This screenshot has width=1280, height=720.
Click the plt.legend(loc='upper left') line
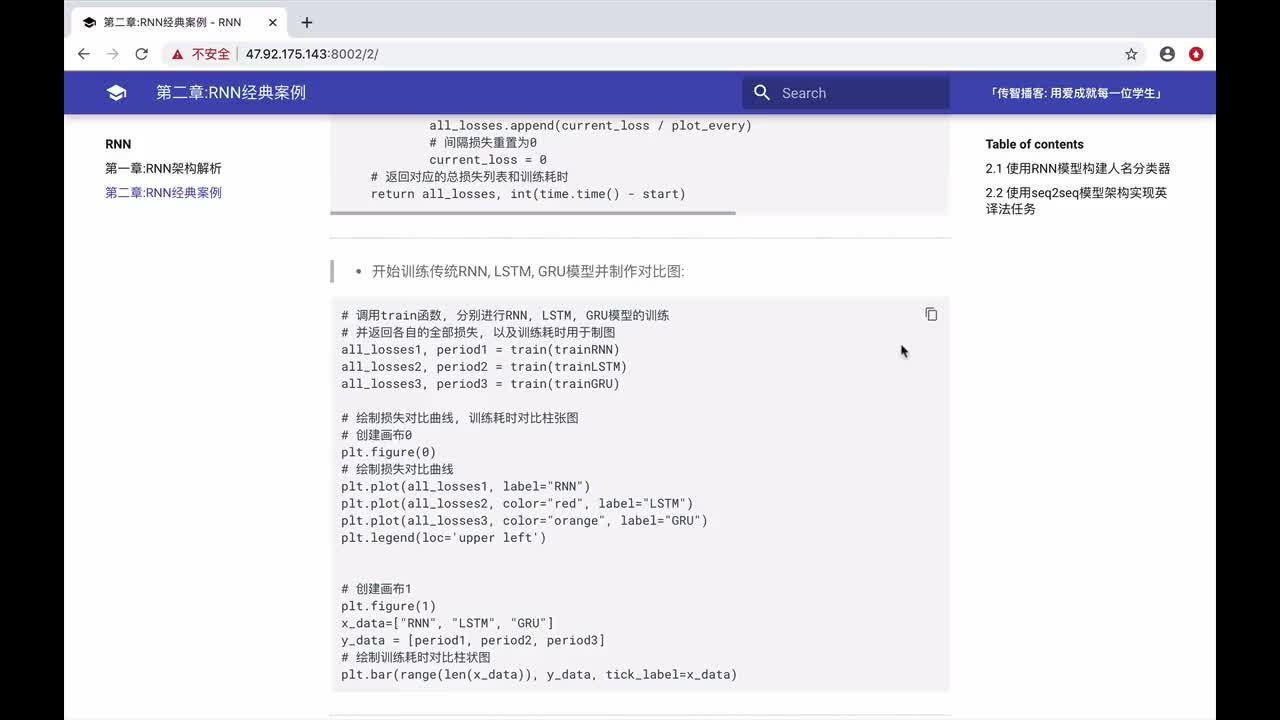(443, 537)
